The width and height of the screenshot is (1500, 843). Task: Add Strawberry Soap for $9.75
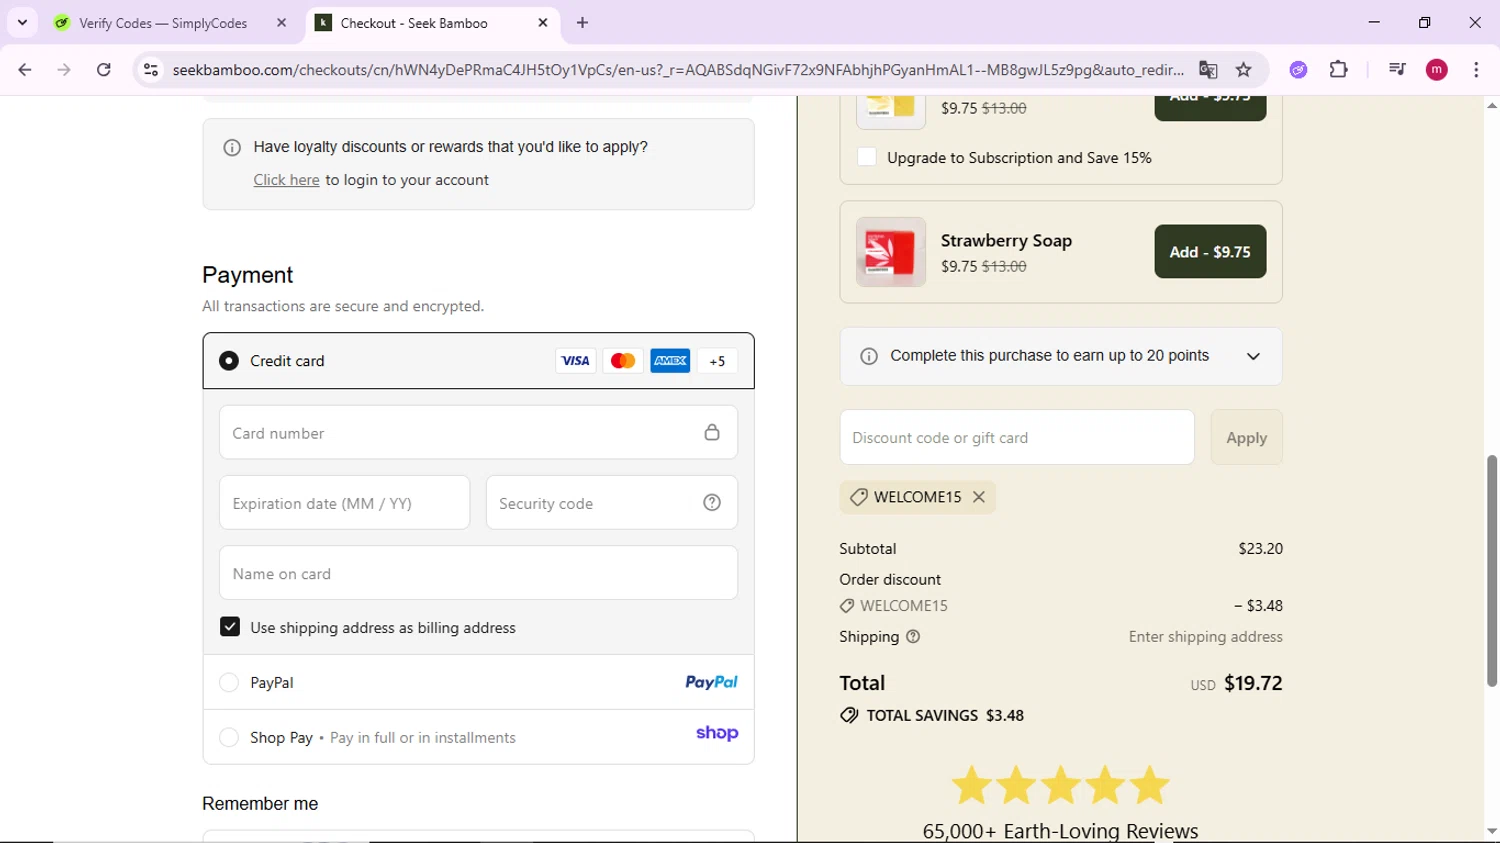pos(1210,252)
